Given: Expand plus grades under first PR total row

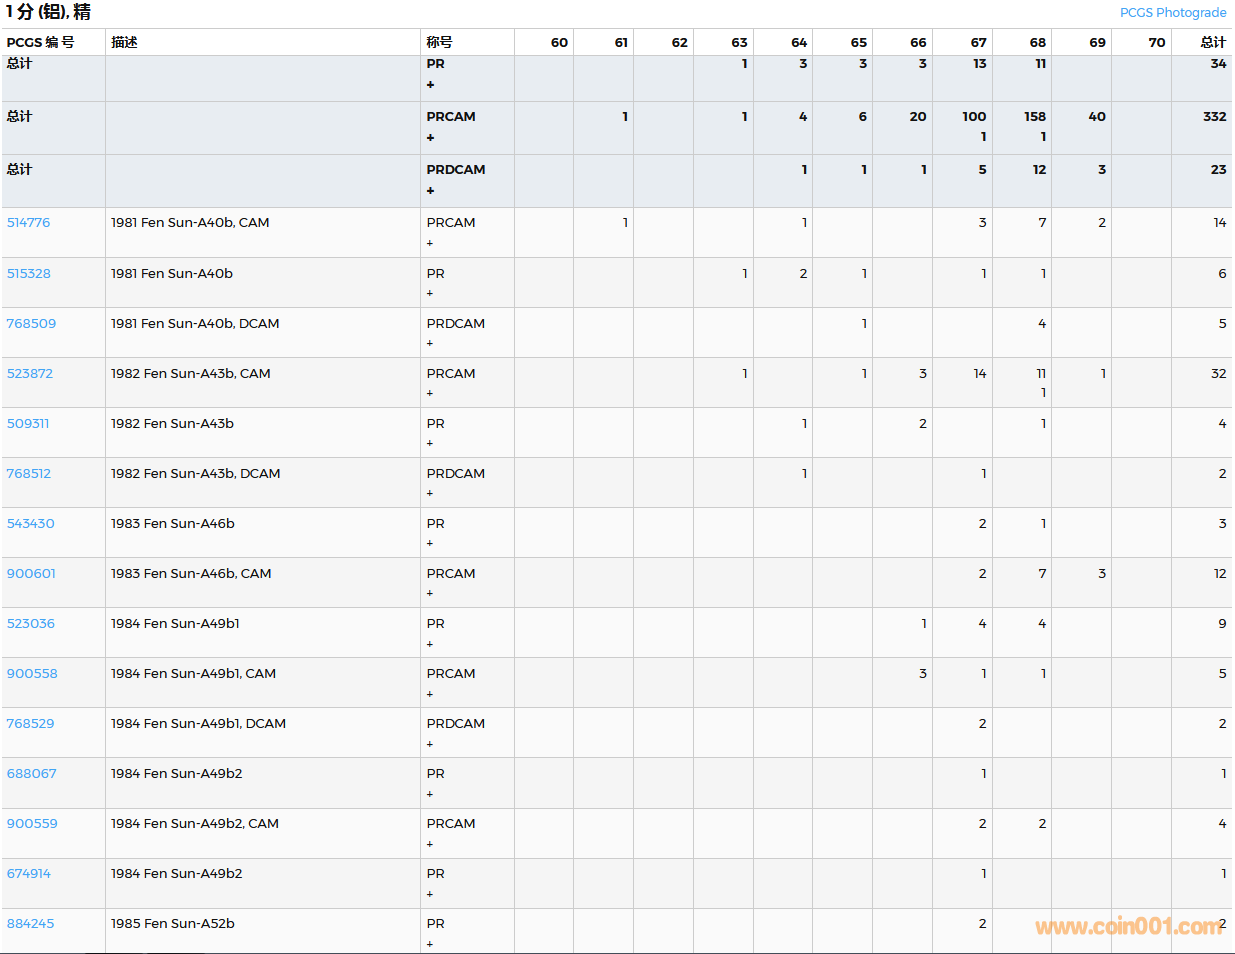Looking at the screenshot, I should pos(430,85).
